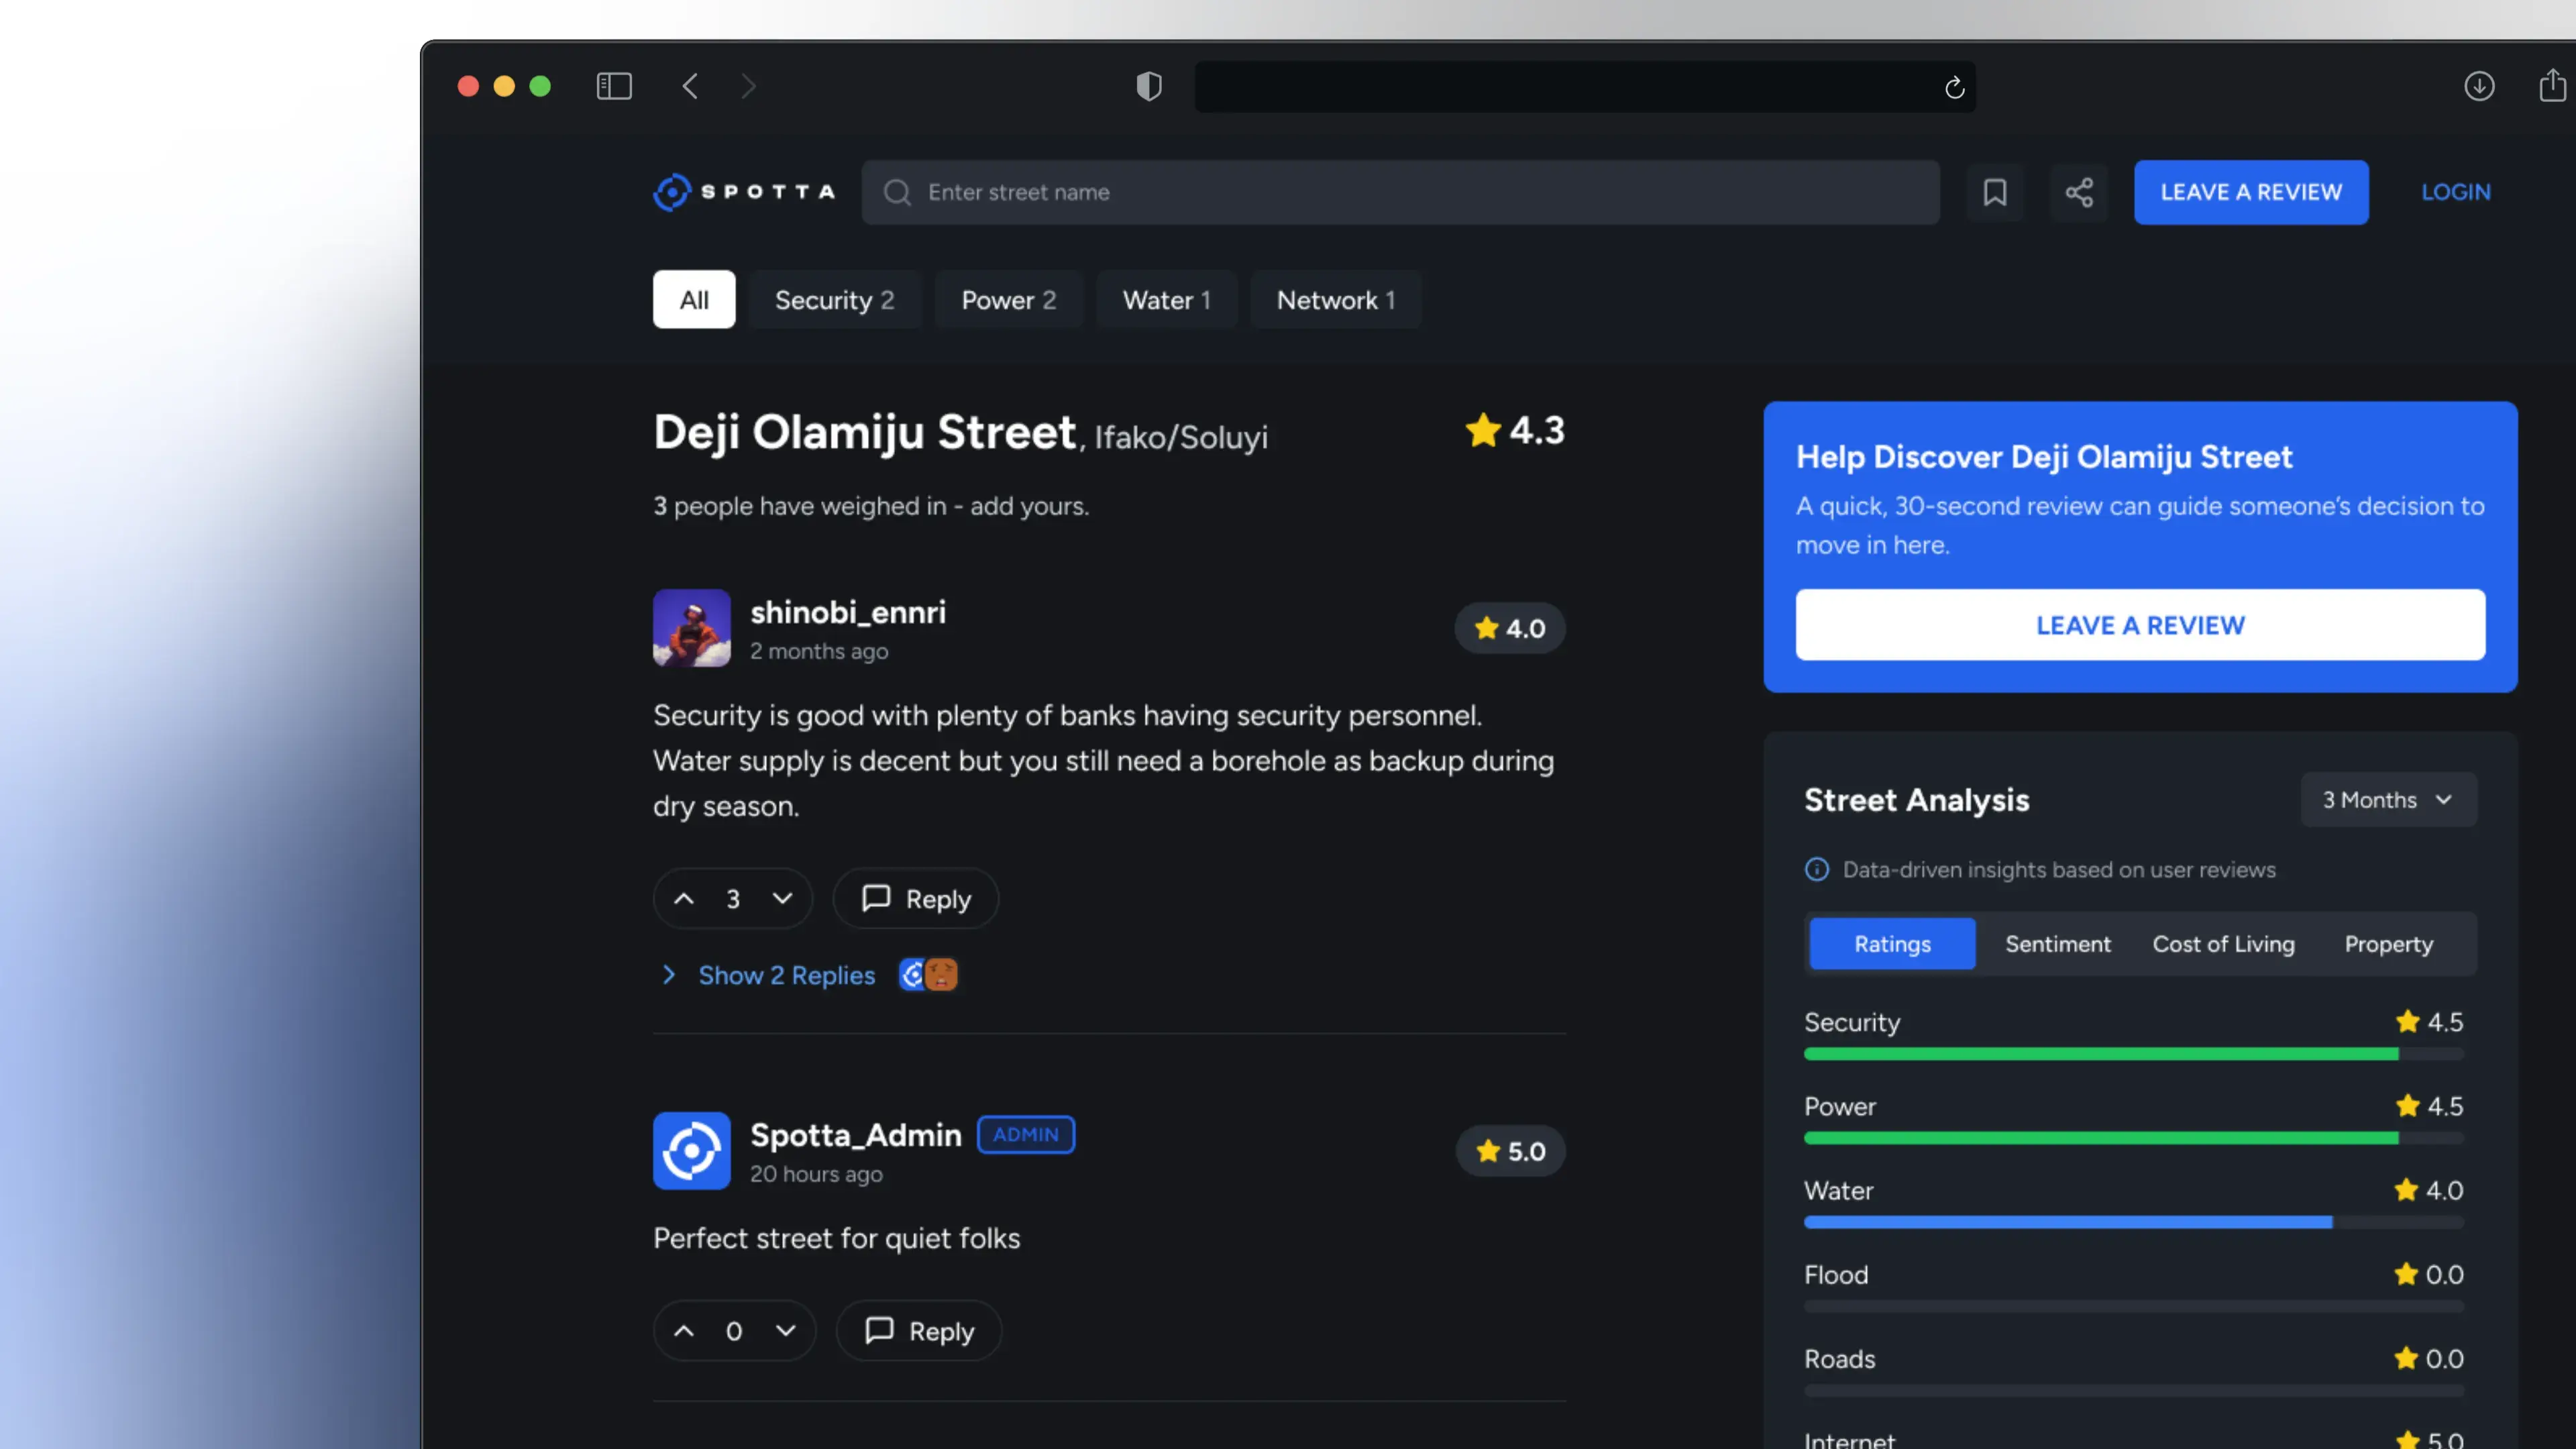
Task: Downvote Spotta_Admin's review
Action: [x=786, y=1330]
